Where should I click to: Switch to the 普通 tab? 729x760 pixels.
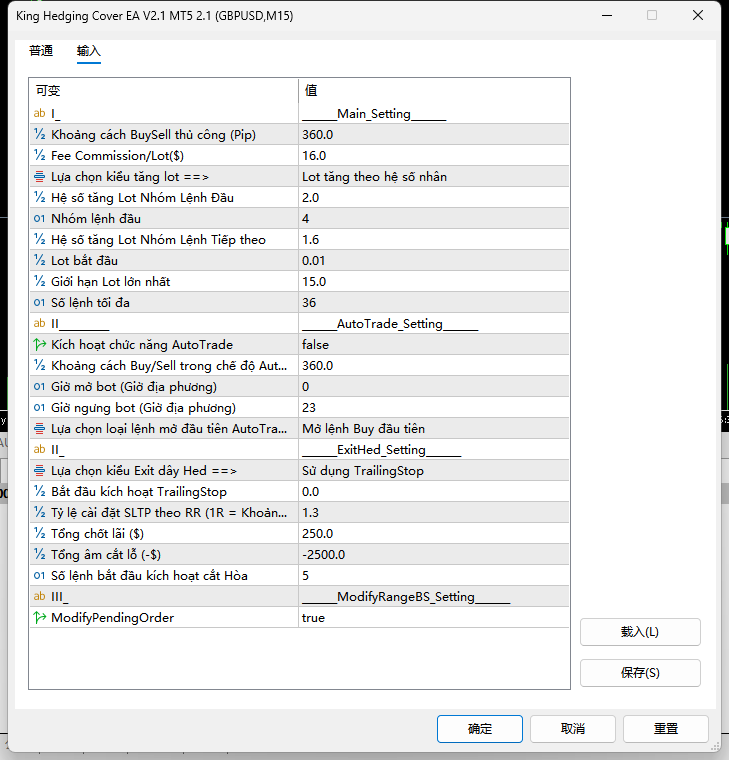[41, 51]
